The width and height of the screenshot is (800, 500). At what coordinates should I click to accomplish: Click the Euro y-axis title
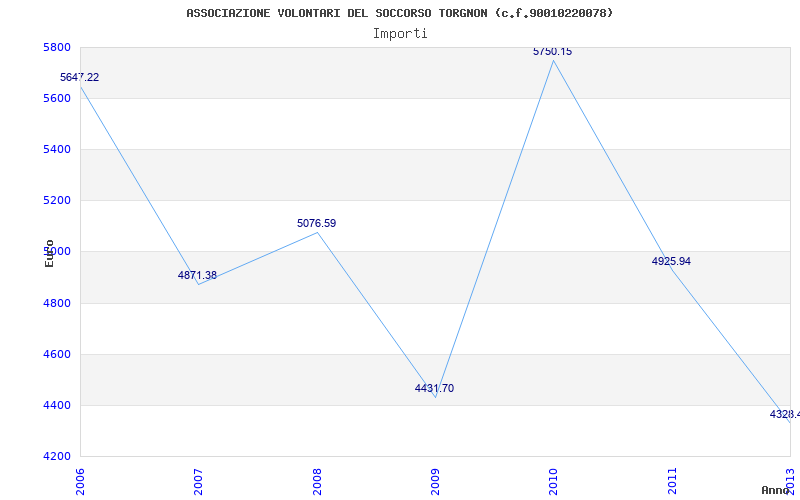coord(49,253)
